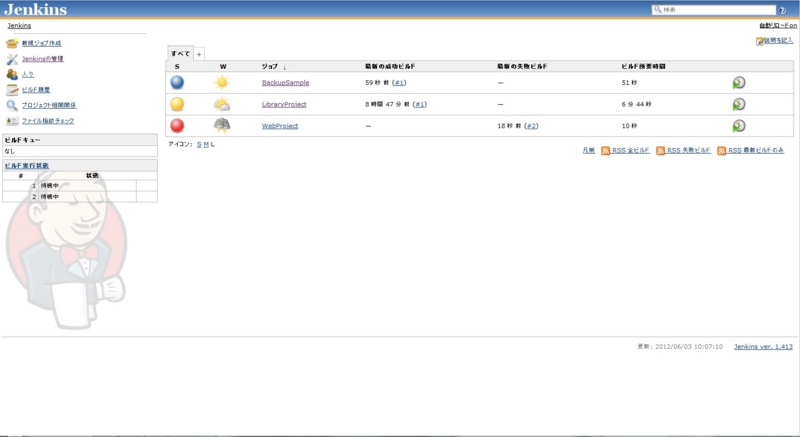Click inside the search (検索) input box

click(714, 10)
